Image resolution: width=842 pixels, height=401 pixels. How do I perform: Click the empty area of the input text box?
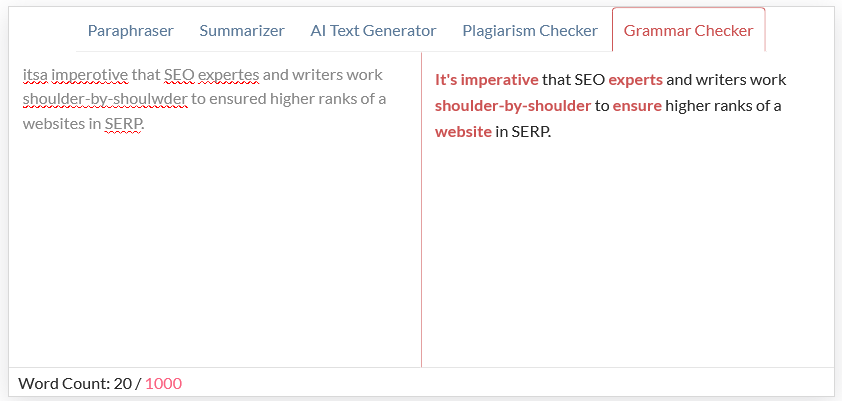[215, 247]
